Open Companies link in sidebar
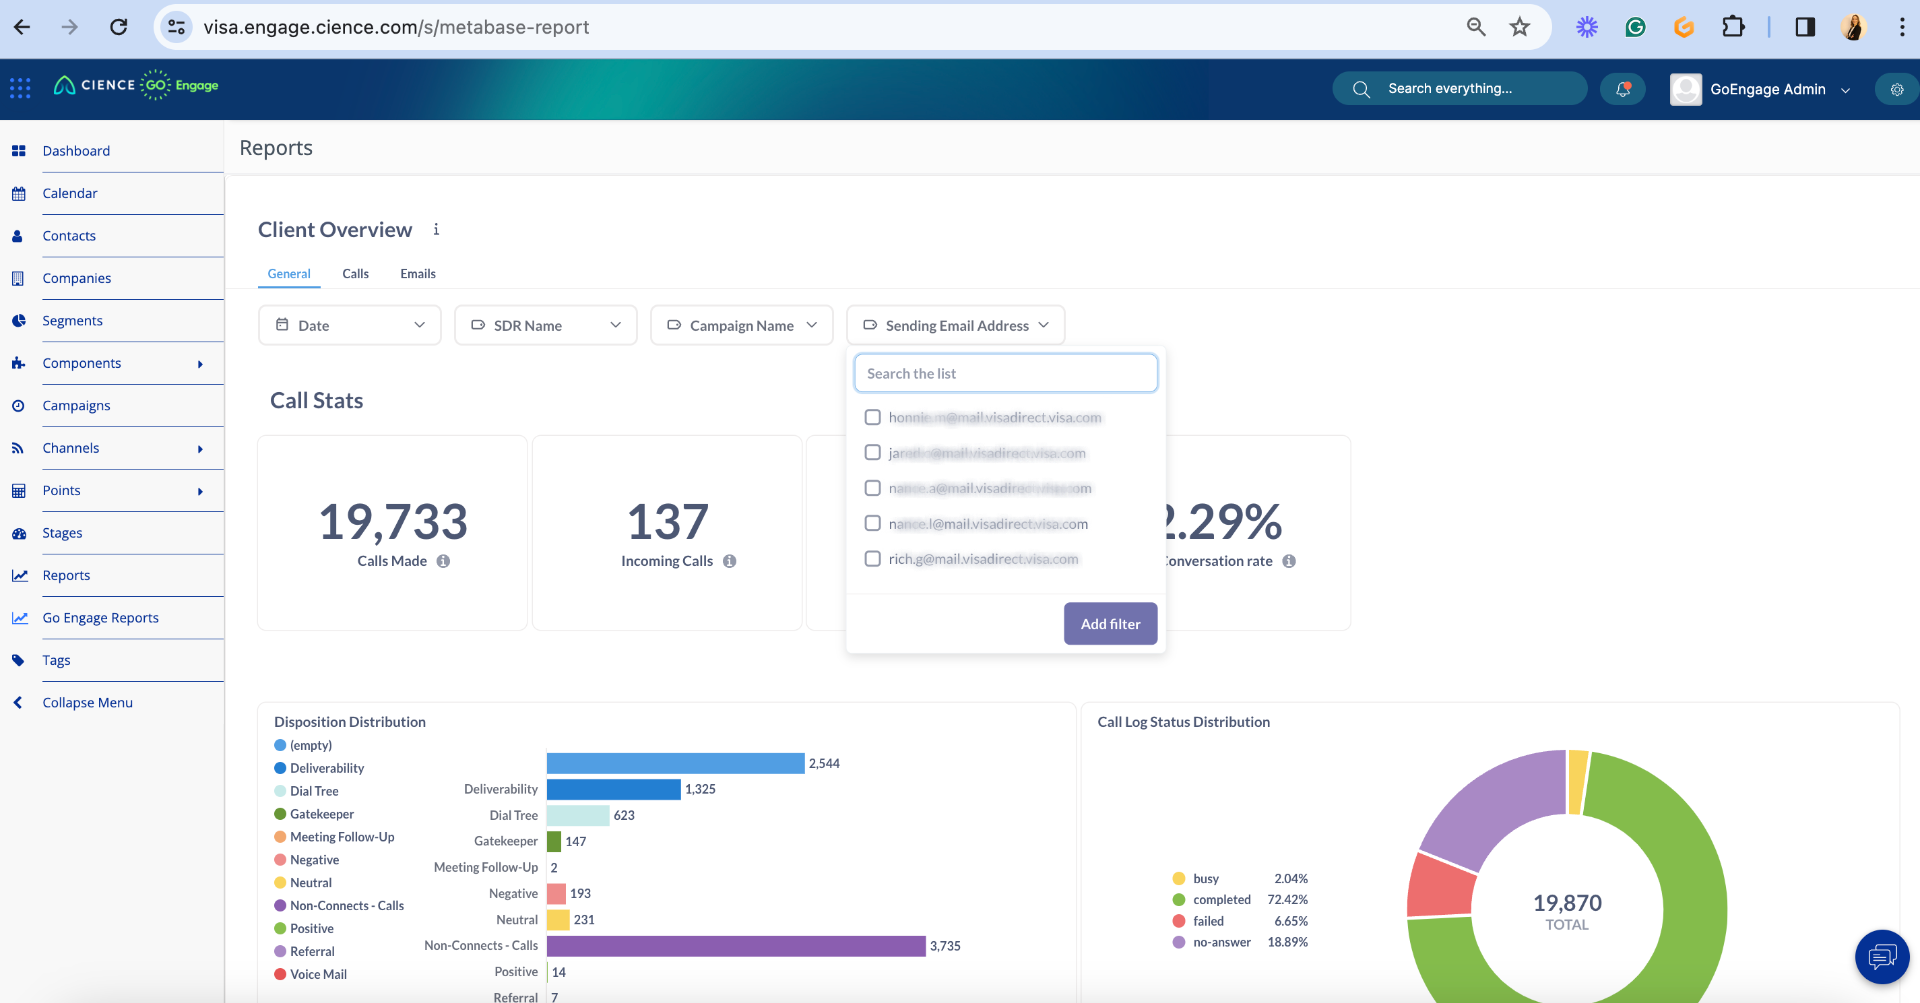 77,279
